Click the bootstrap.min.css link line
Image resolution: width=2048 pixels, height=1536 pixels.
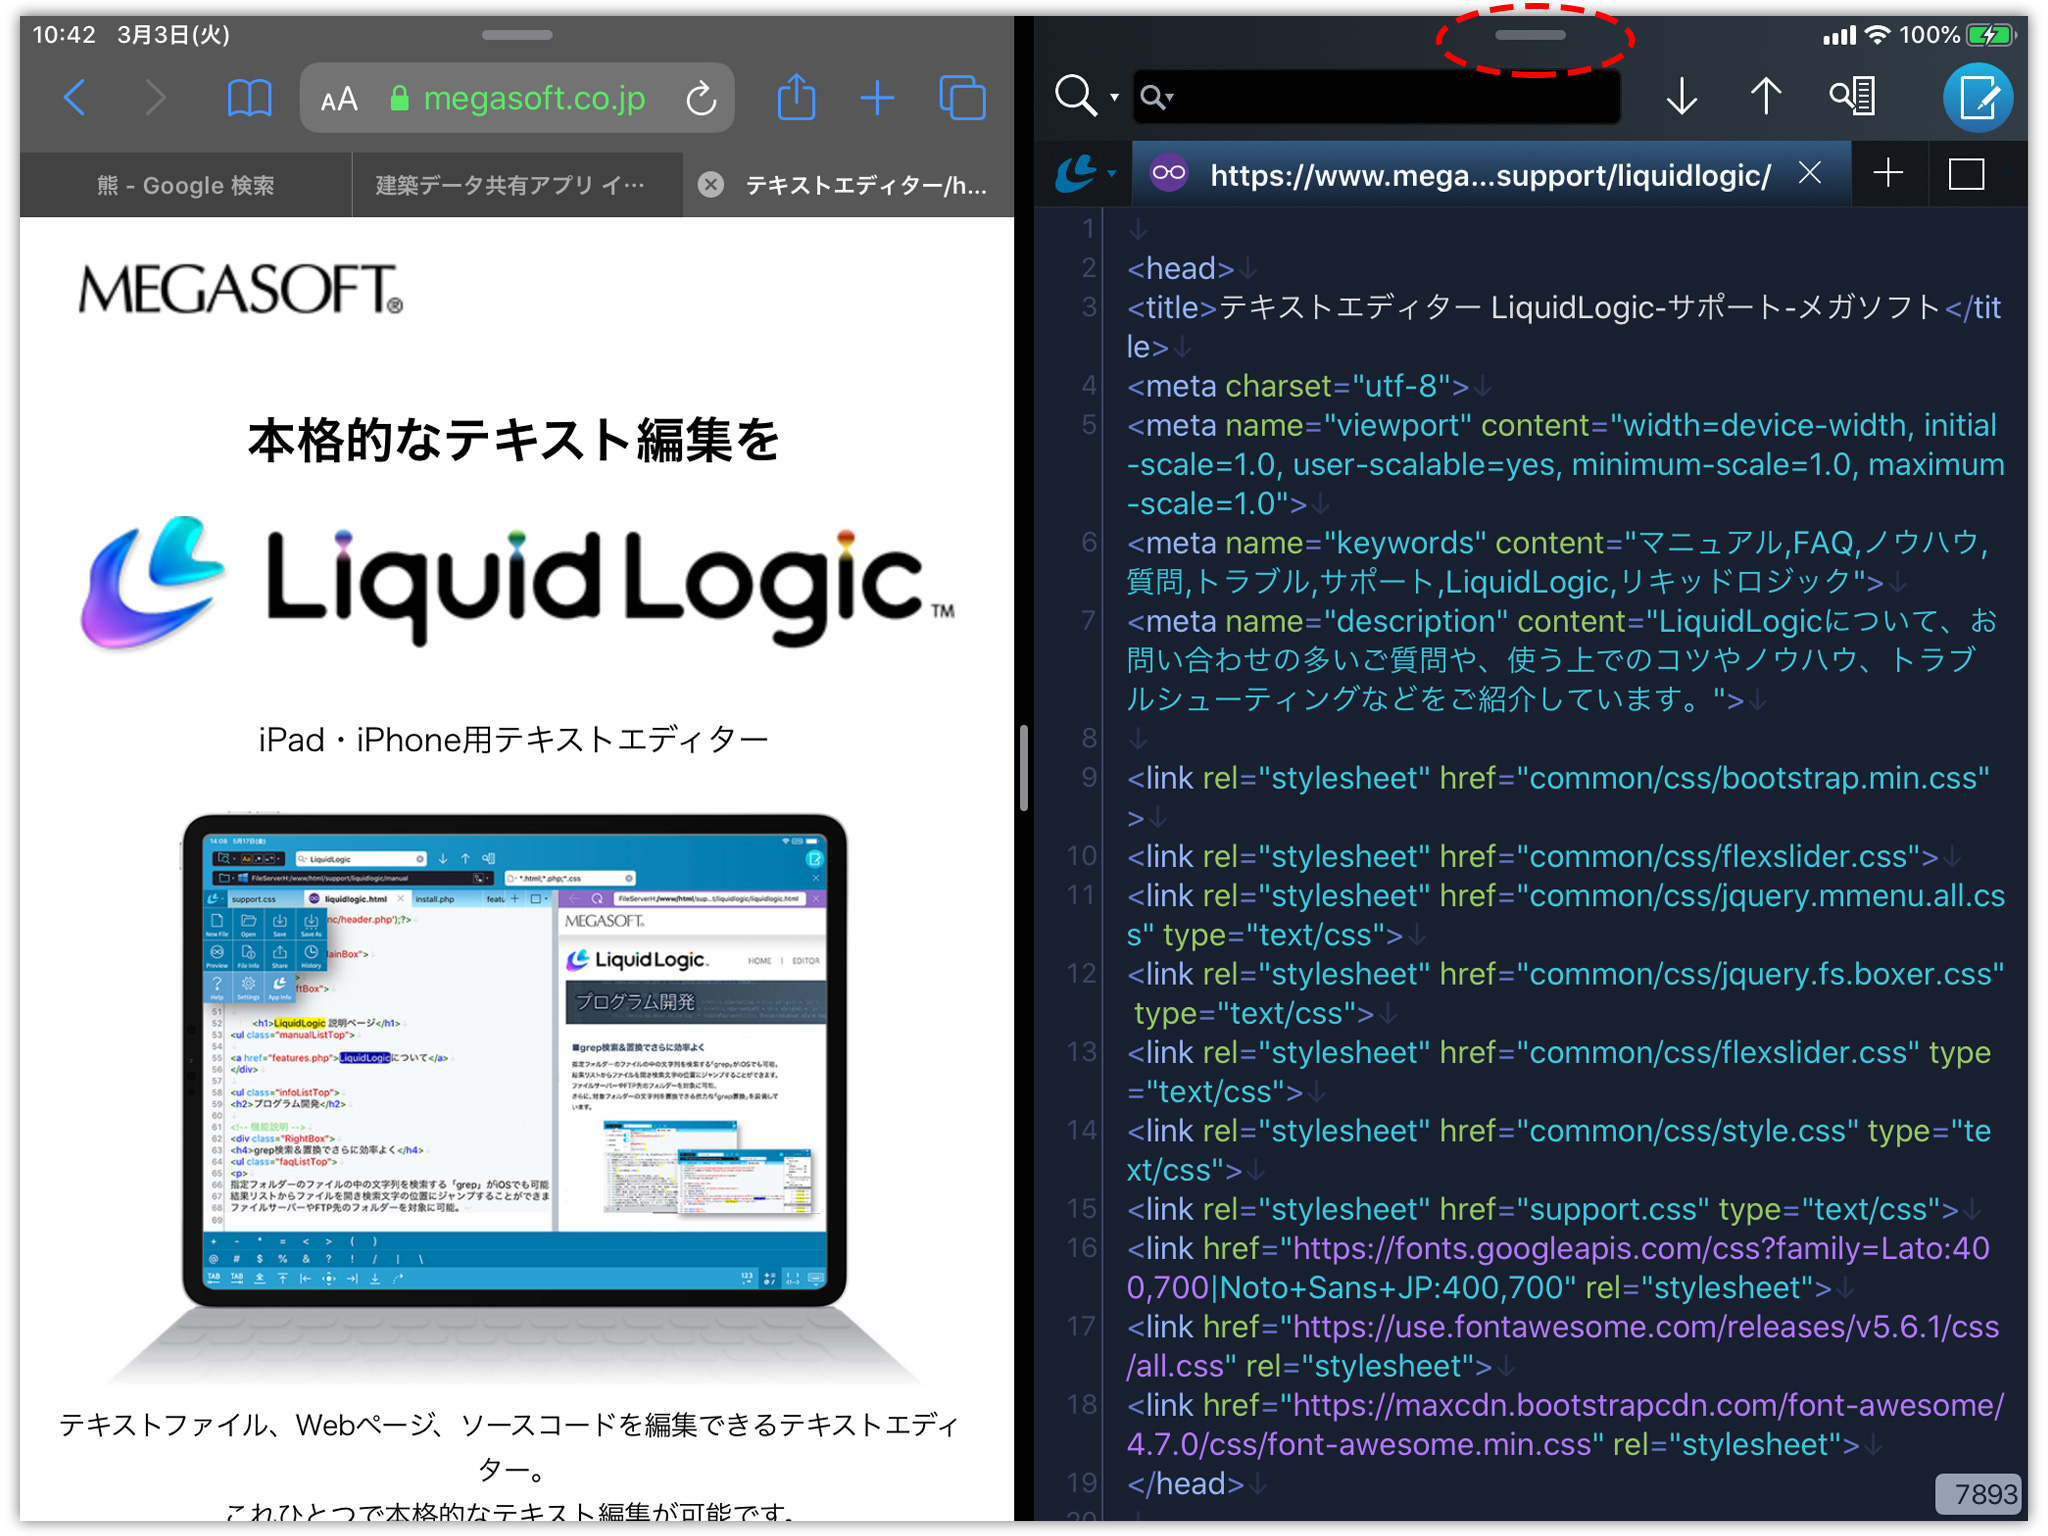[1558, 796]
